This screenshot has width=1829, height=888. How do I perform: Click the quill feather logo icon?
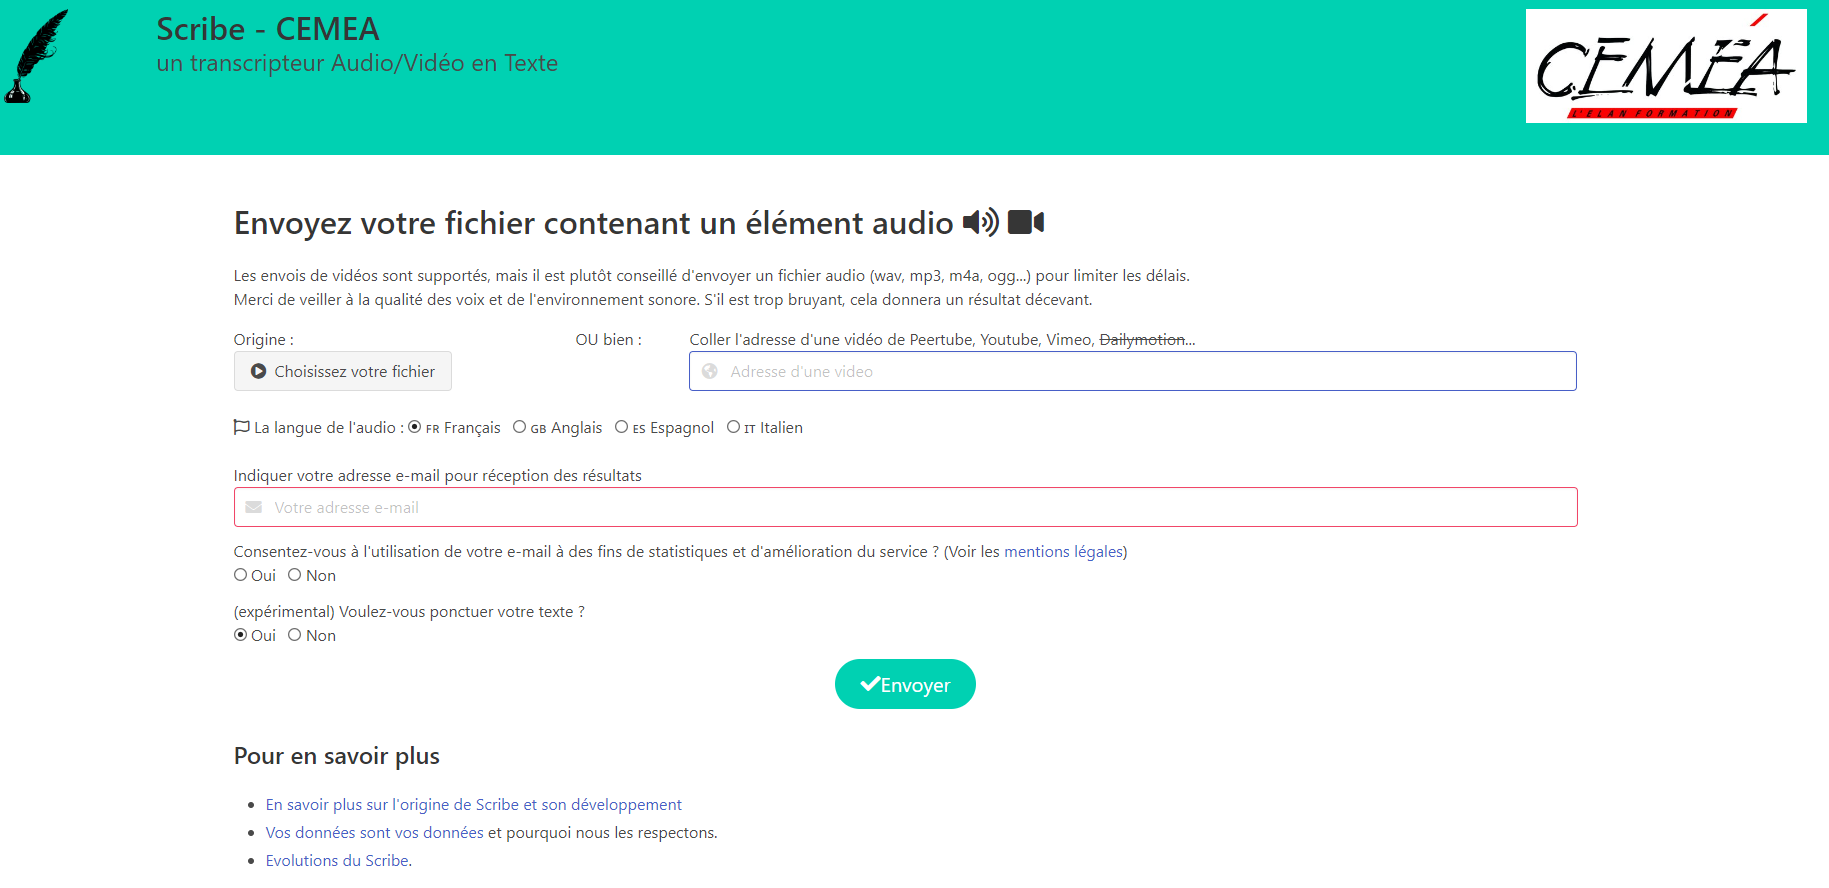point(37,56)
